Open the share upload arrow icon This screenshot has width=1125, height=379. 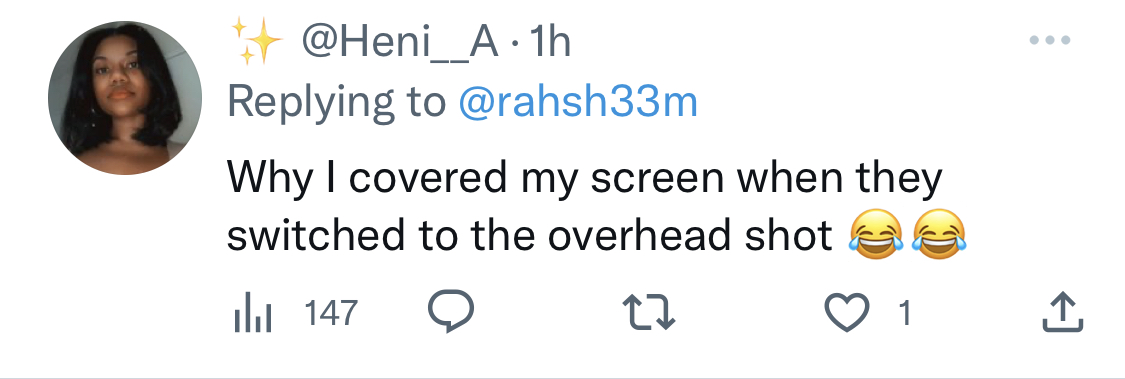click(x=1062, y=313)
